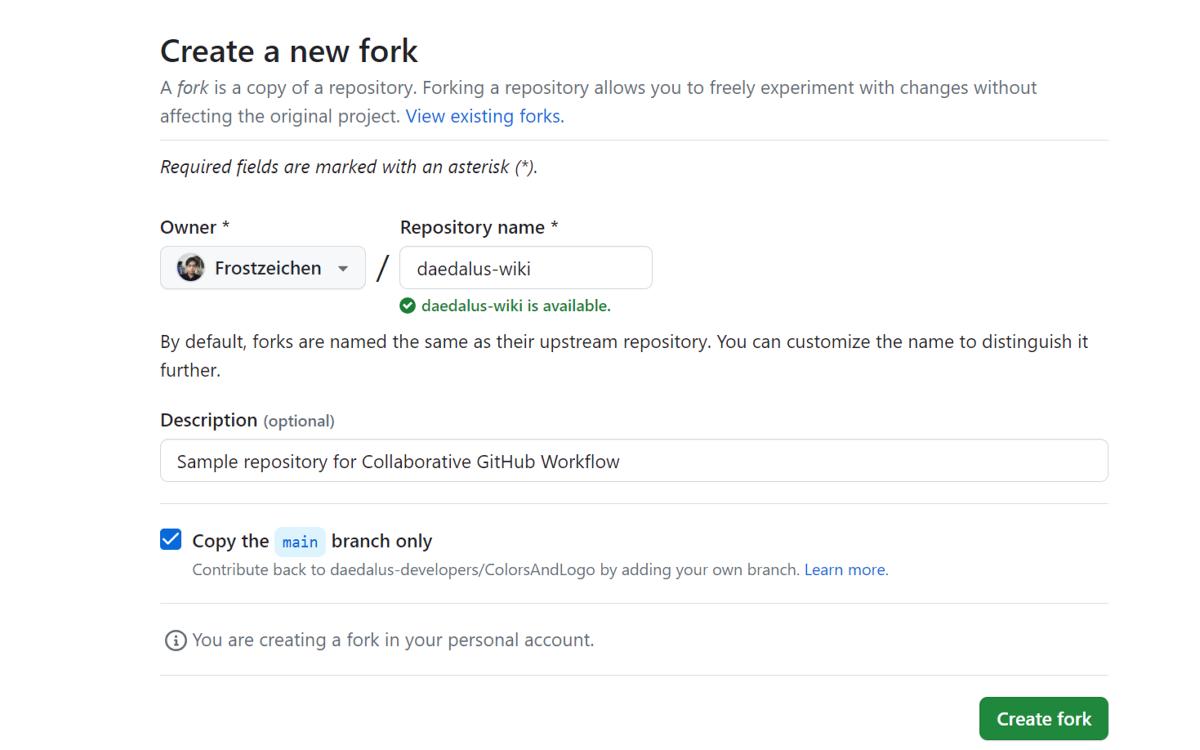Click the caret arrow in the Owner selector

click(x=343, y=269)
